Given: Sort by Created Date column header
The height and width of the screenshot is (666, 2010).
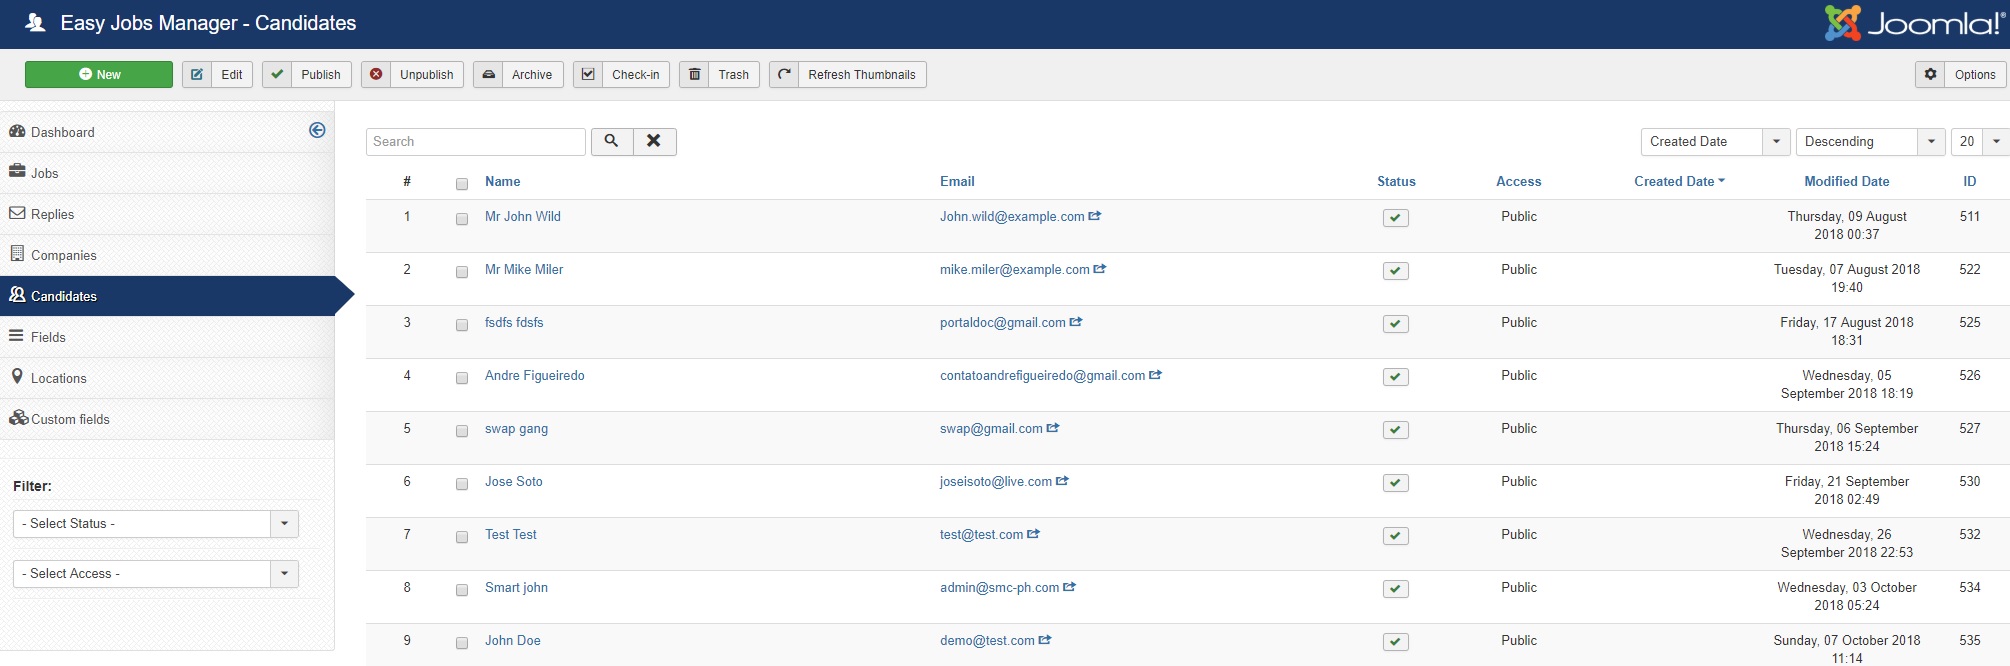Looking at the screenshot, I should (1679, 181).
